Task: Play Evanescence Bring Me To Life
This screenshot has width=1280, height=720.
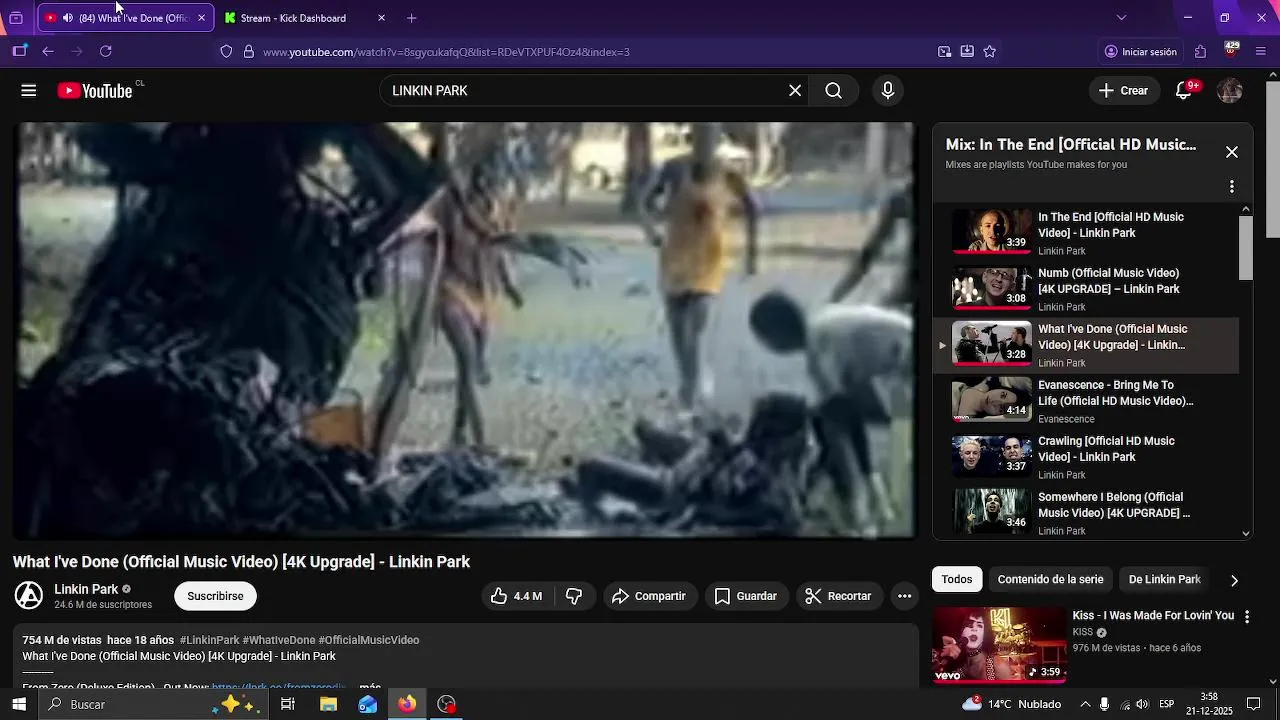Action: click(x=1086, y=400)
